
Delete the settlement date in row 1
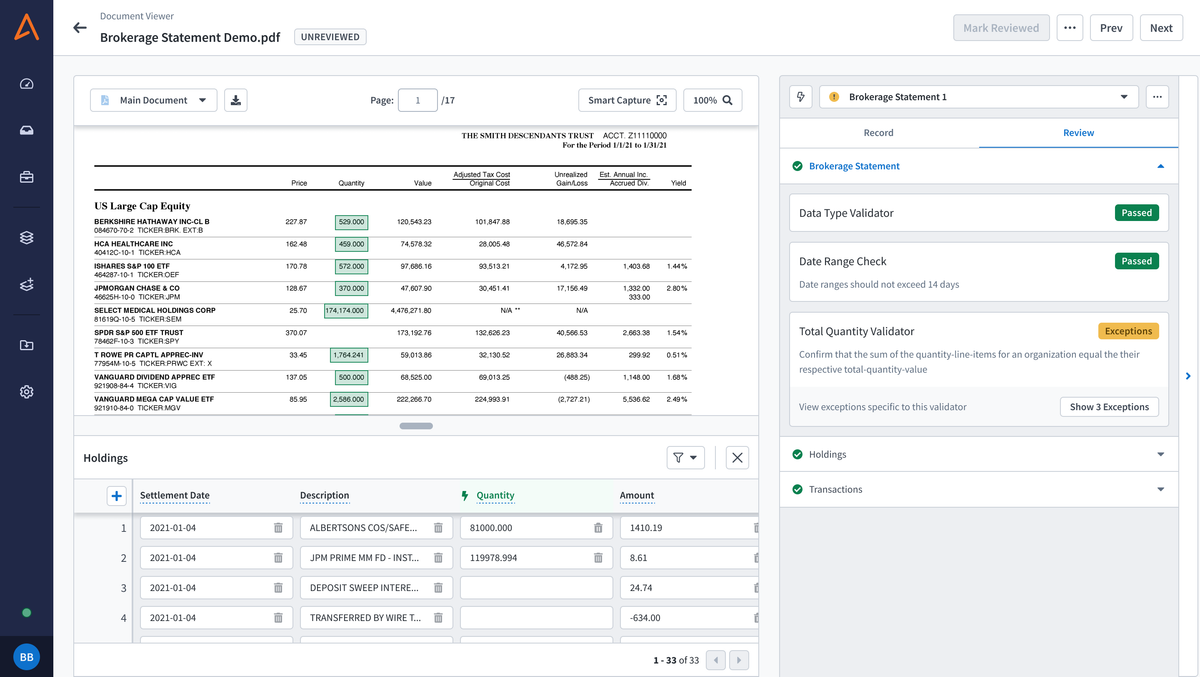point(278,528)
